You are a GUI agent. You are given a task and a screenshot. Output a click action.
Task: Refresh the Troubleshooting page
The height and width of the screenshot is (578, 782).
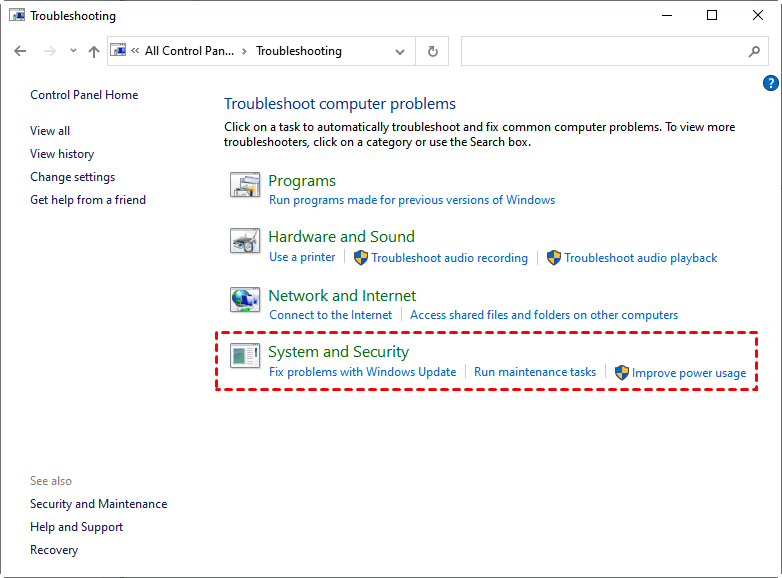click(x=432, y=51)
